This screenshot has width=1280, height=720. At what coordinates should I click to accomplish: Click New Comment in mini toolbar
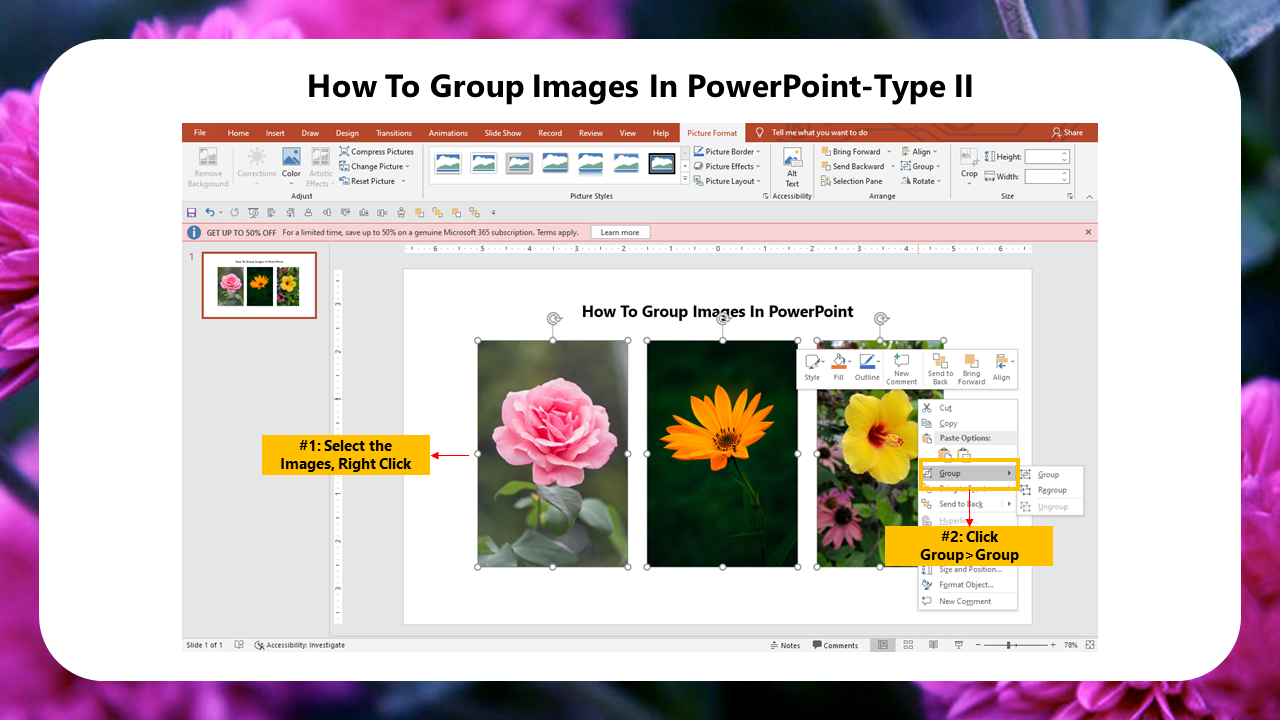[901, 368]
